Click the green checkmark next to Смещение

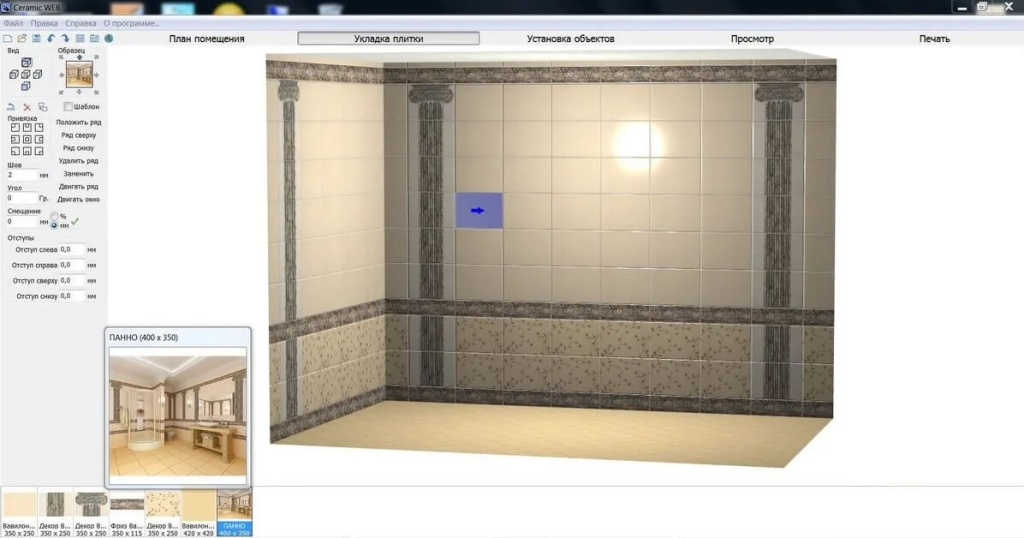coord(74,221)
